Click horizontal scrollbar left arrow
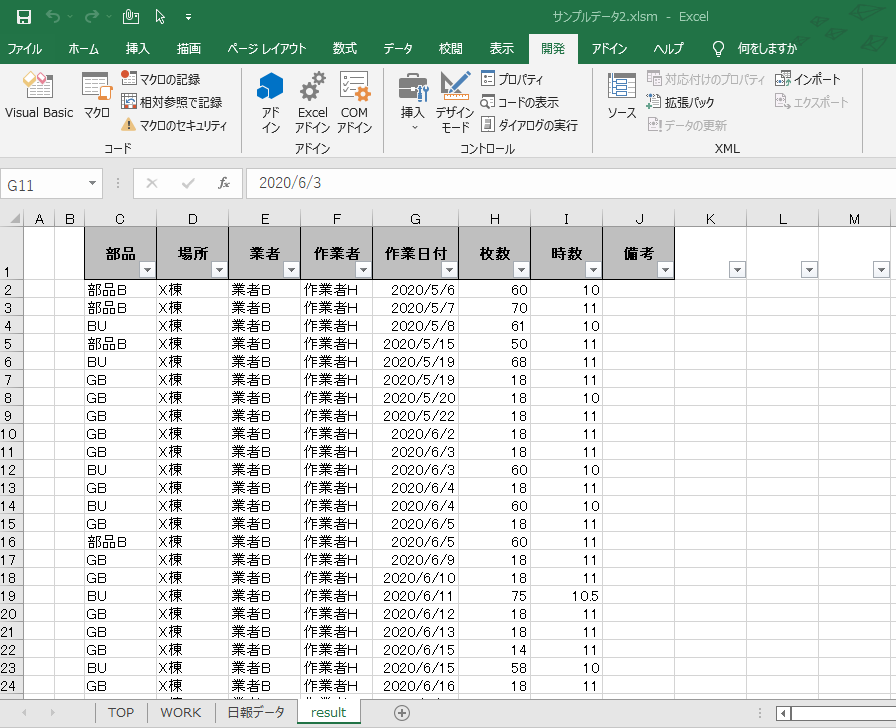The width and height of the screenshot is (896, 728). (783, 713)
